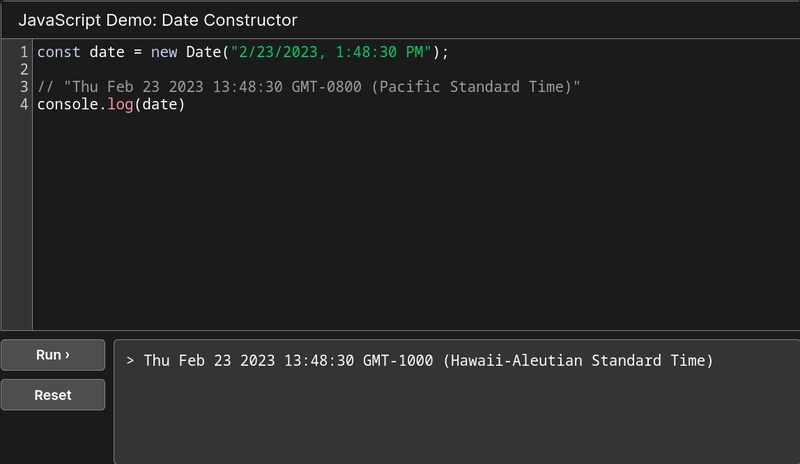
Task: Click the date argument inside console.log
Action: (160, 104)
